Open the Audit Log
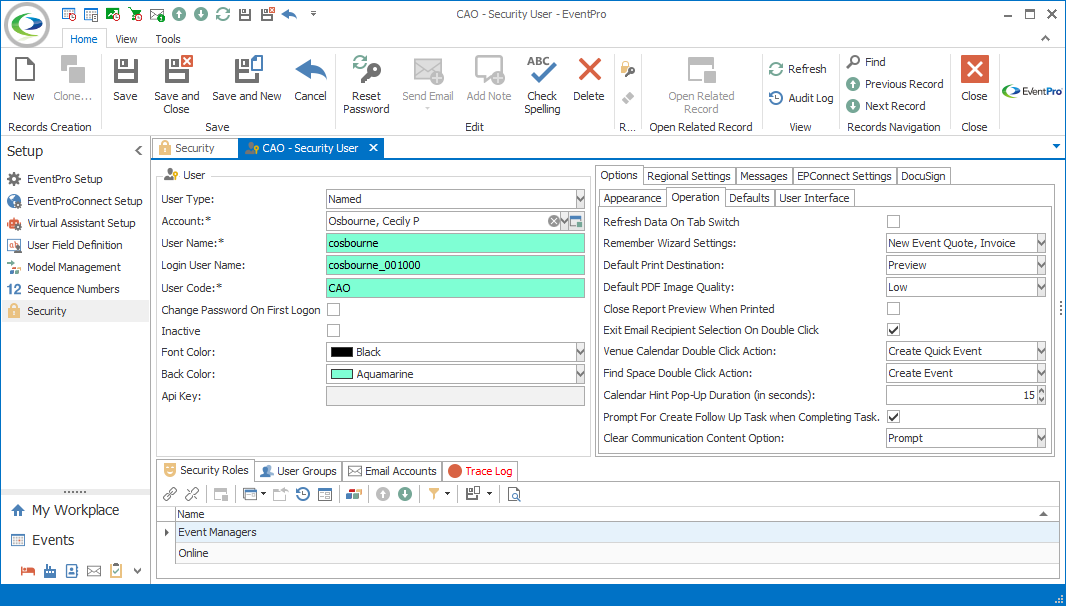The height and width of the screenshot is (606, 1066). pos(801,98)
